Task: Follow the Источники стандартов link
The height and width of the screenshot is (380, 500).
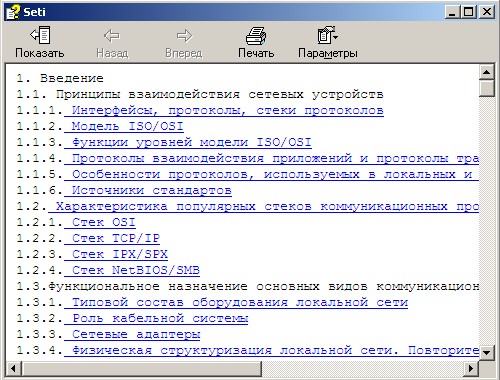Action: tap(148, 190)
